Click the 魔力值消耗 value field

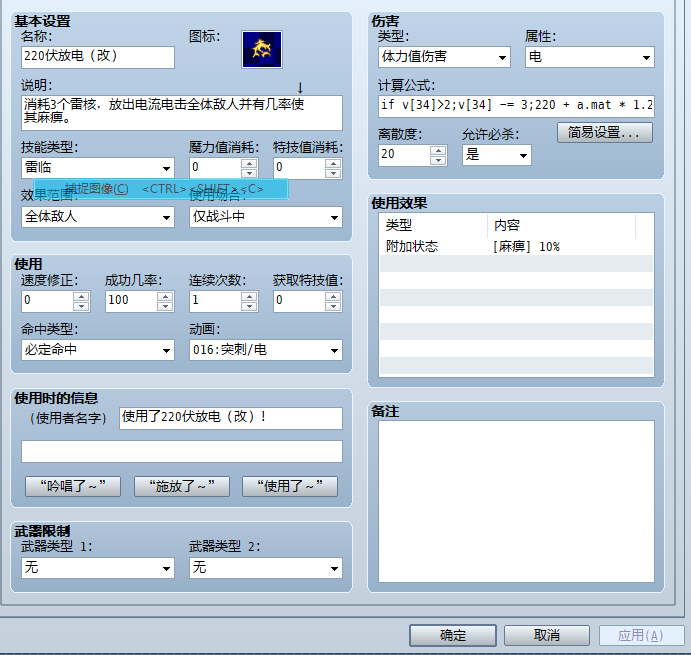pos(215,168)
